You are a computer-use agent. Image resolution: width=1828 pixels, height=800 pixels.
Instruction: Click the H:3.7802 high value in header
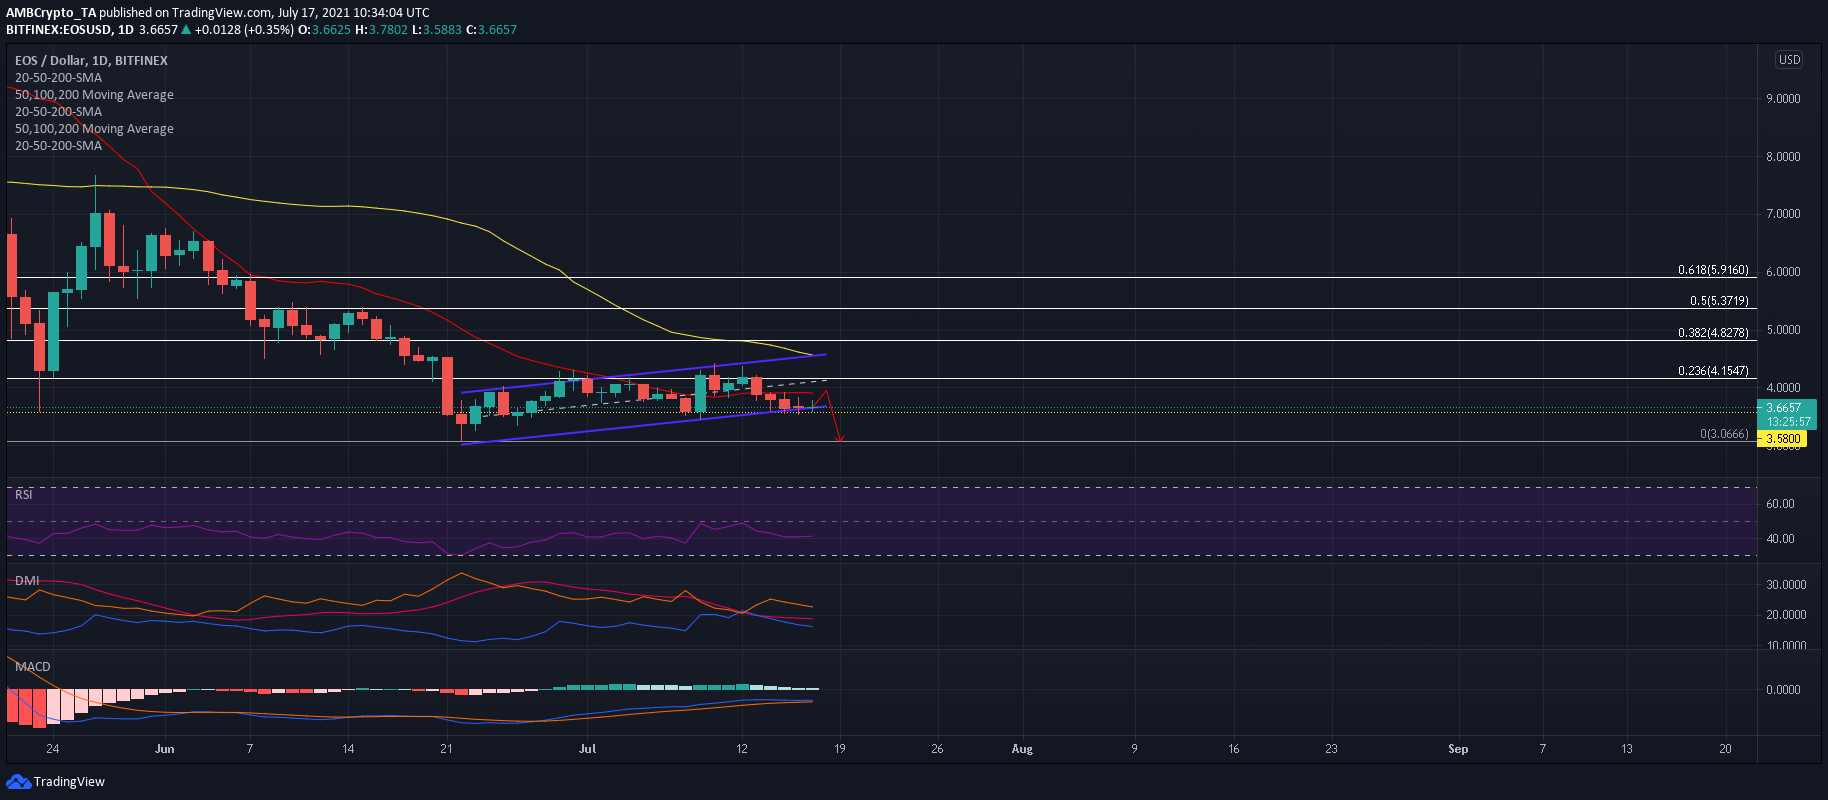[381, 30]
